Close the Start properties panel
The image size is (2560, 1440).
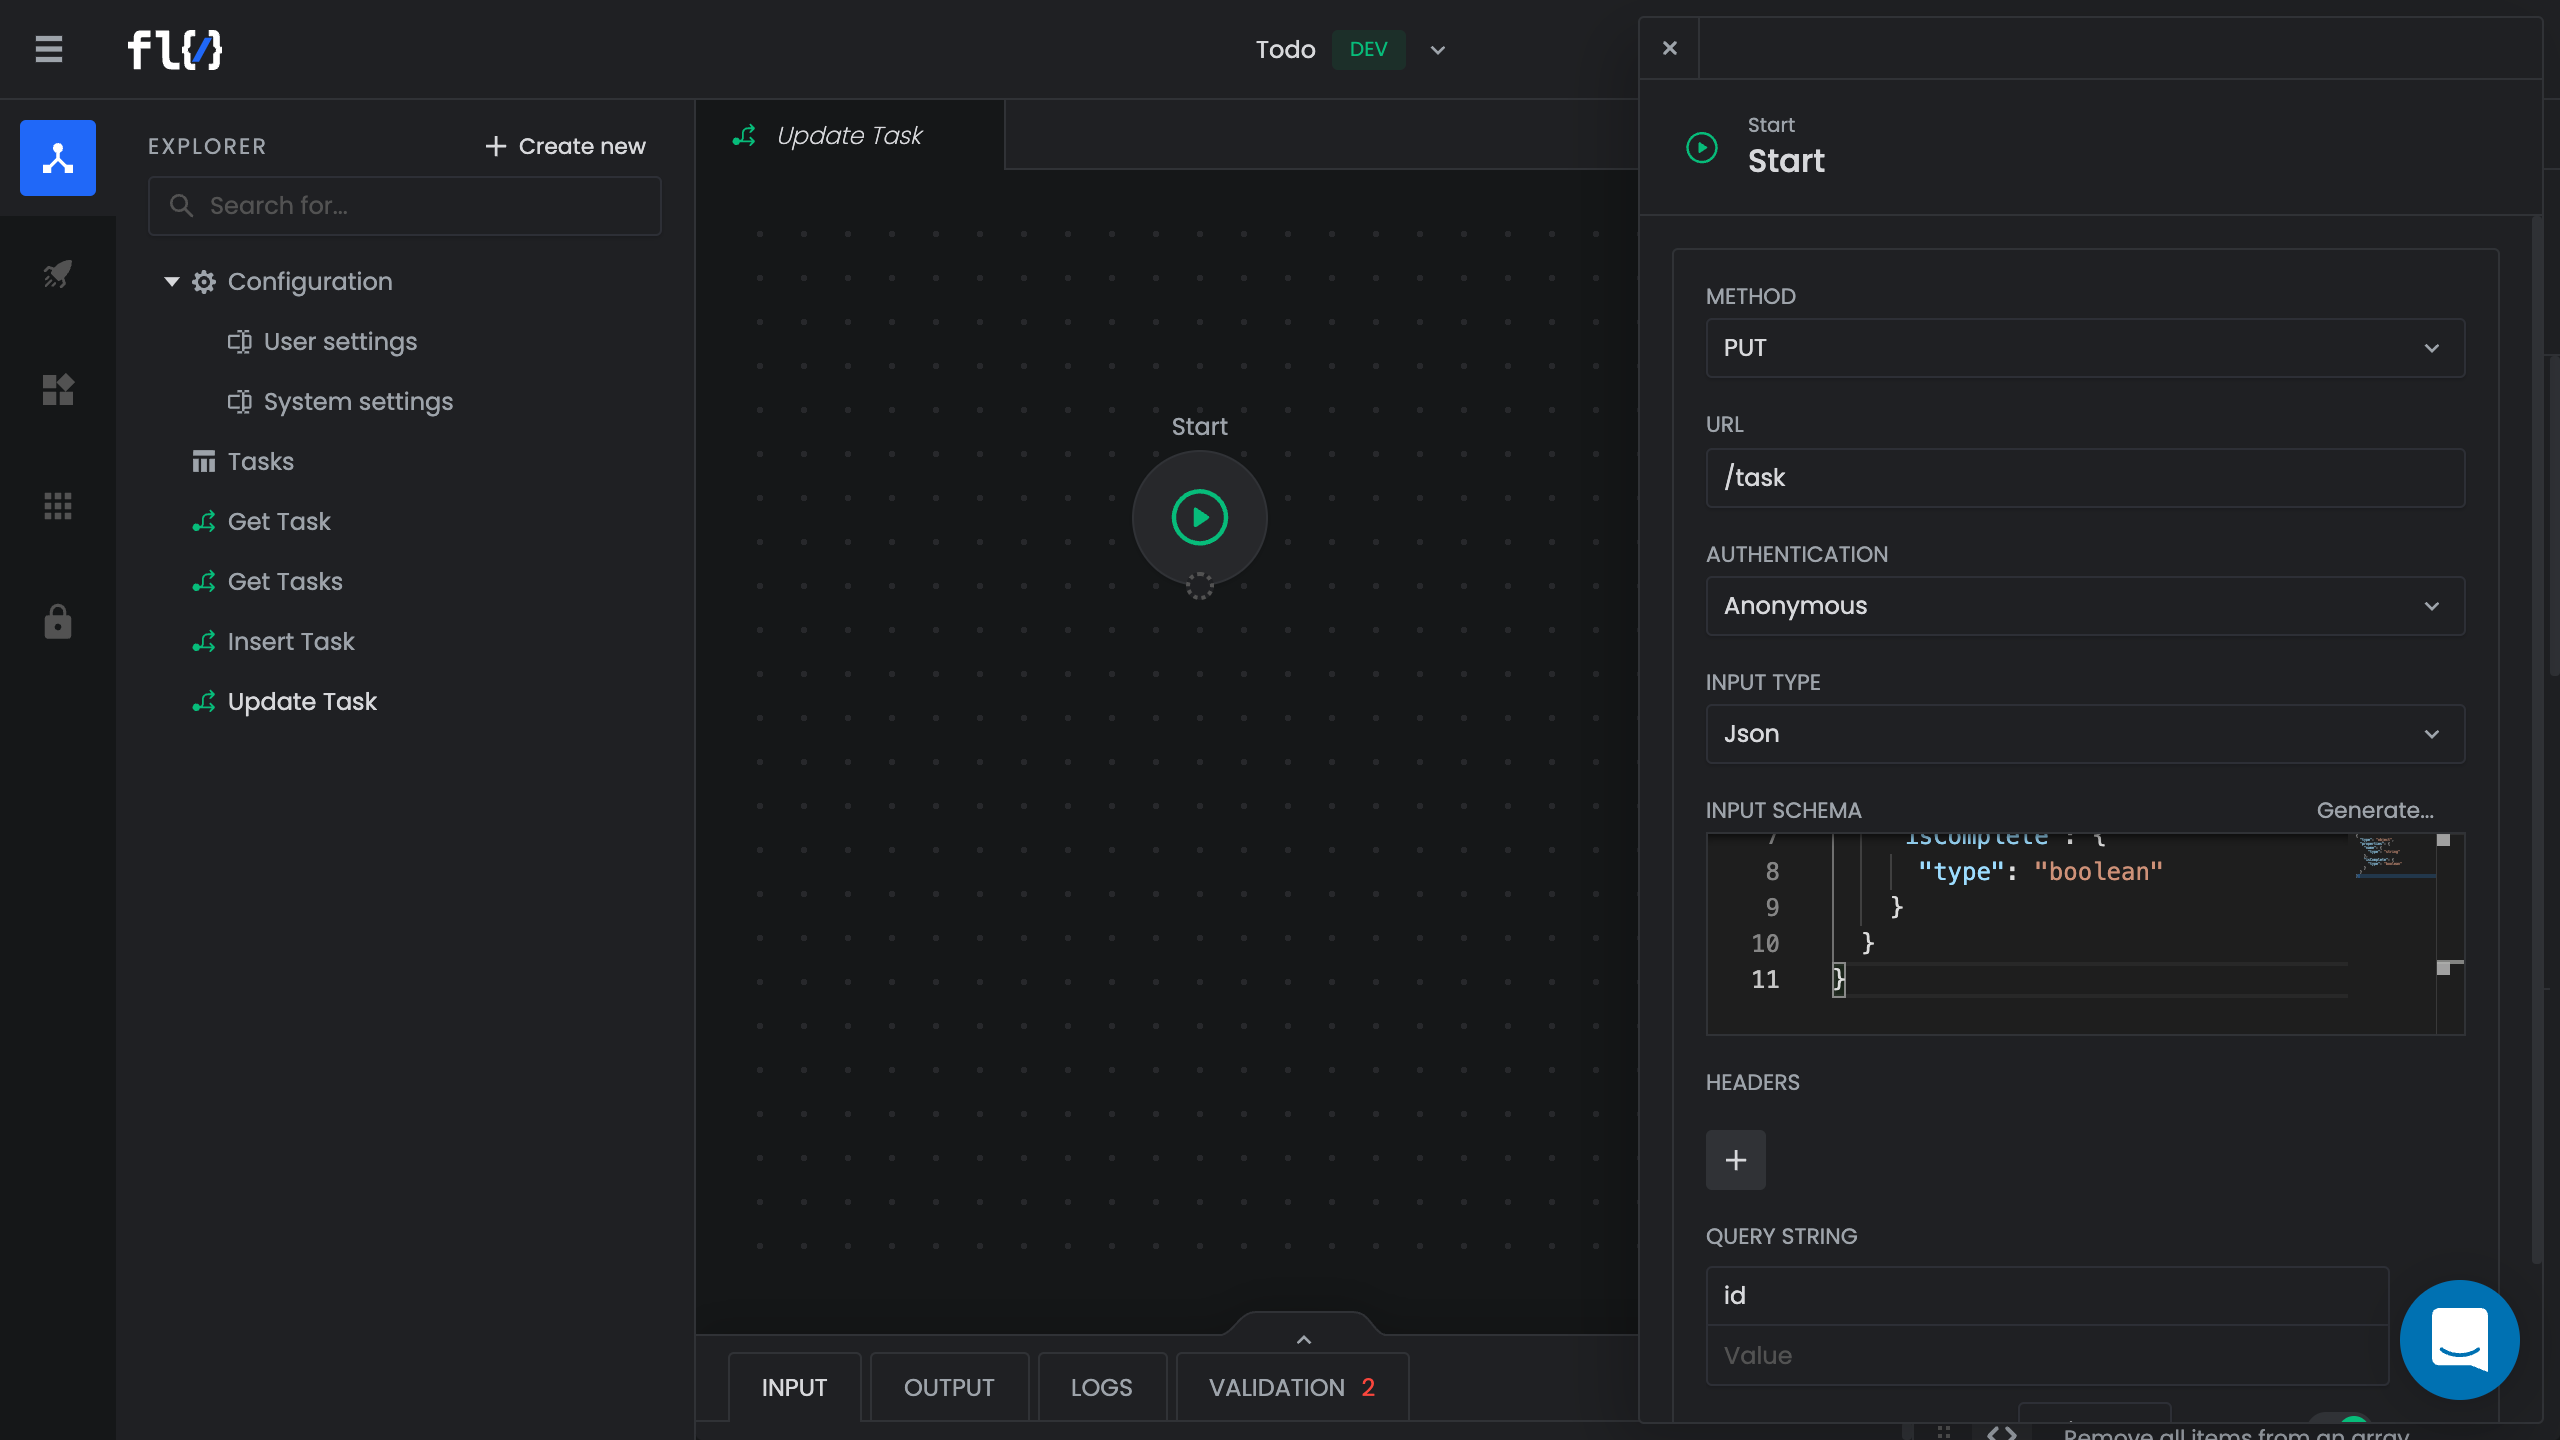tap(1669, 48)
